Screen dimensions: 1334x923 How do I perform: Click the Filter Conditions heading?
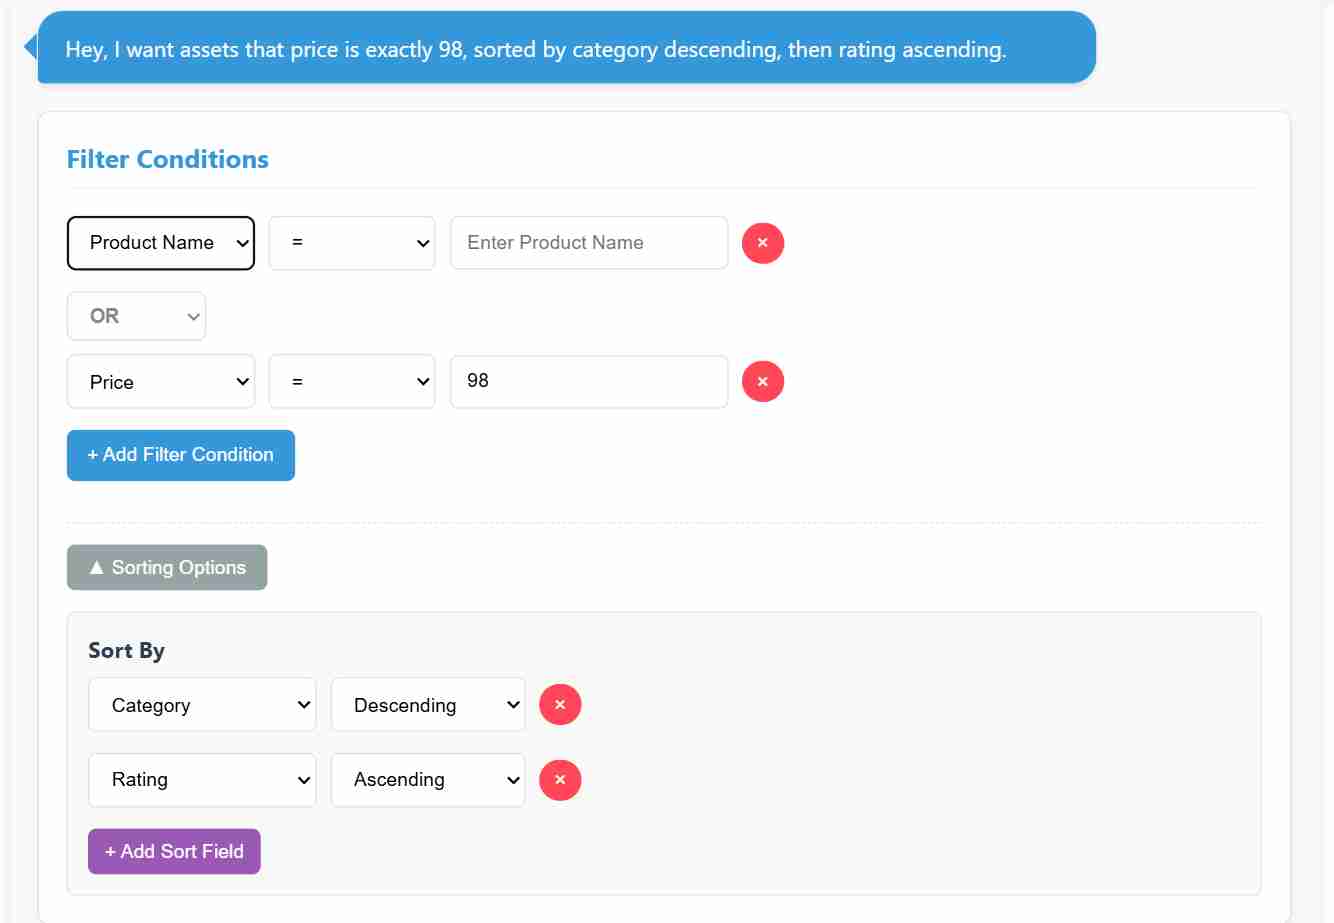pyautogui.click(x=168, y=159)
